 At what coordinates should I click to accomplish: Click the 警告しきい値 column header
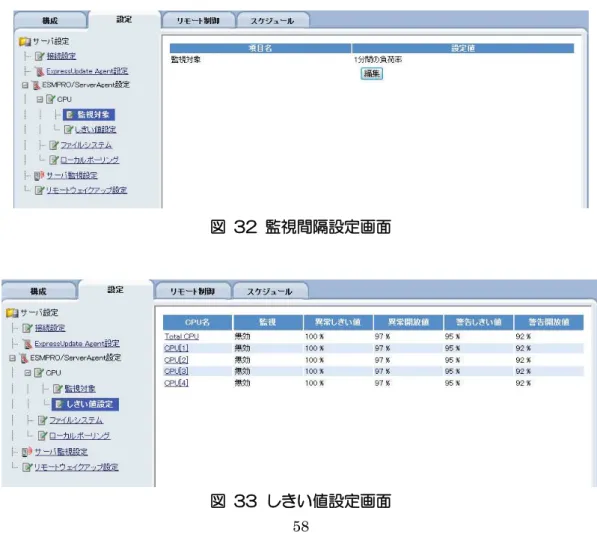tap(479, 322)
